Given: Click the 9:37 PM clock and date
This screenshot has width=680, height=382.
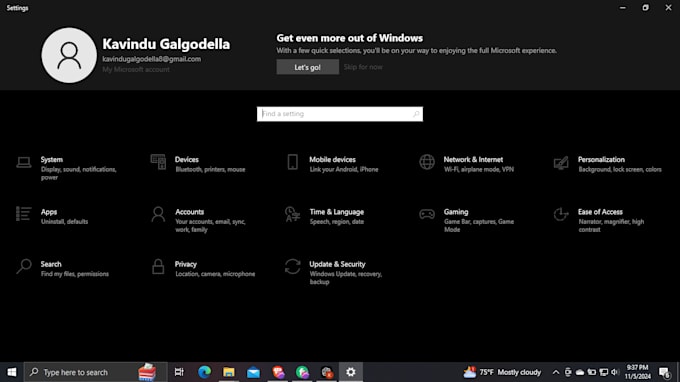Looking at the screenshot, I should [x=638, y=372].
